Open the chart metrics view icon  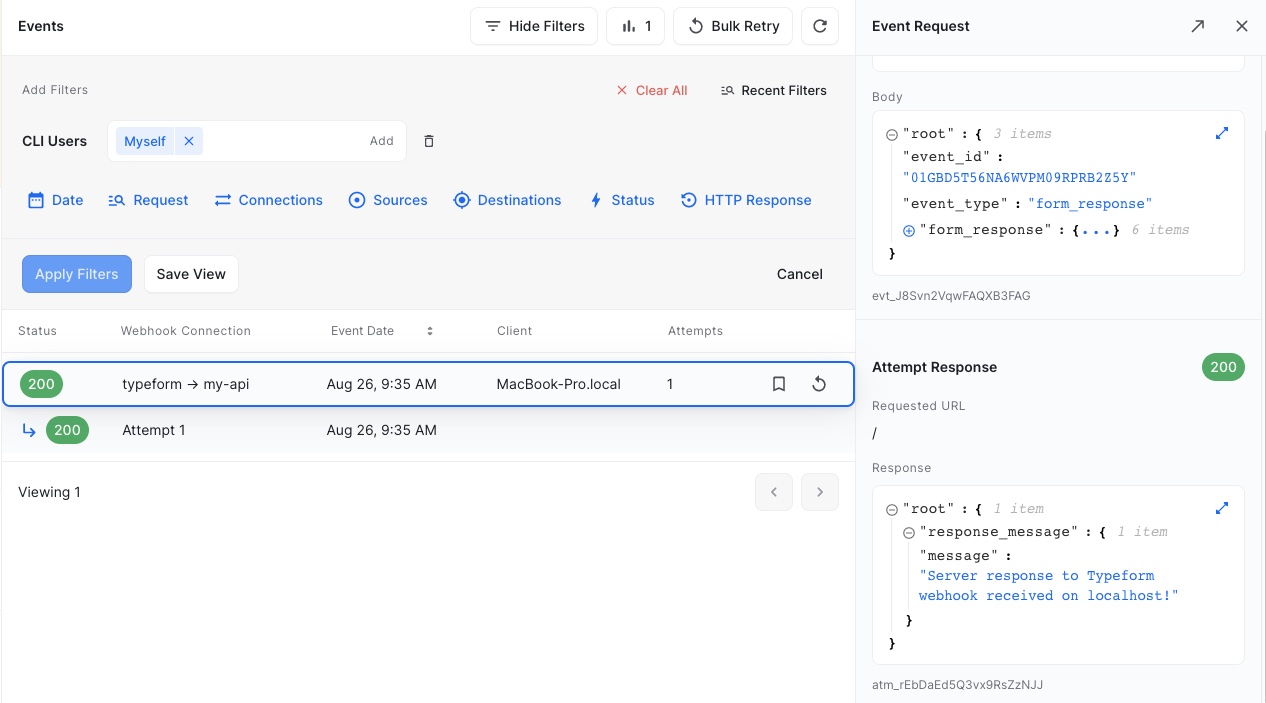coord(635,26)
